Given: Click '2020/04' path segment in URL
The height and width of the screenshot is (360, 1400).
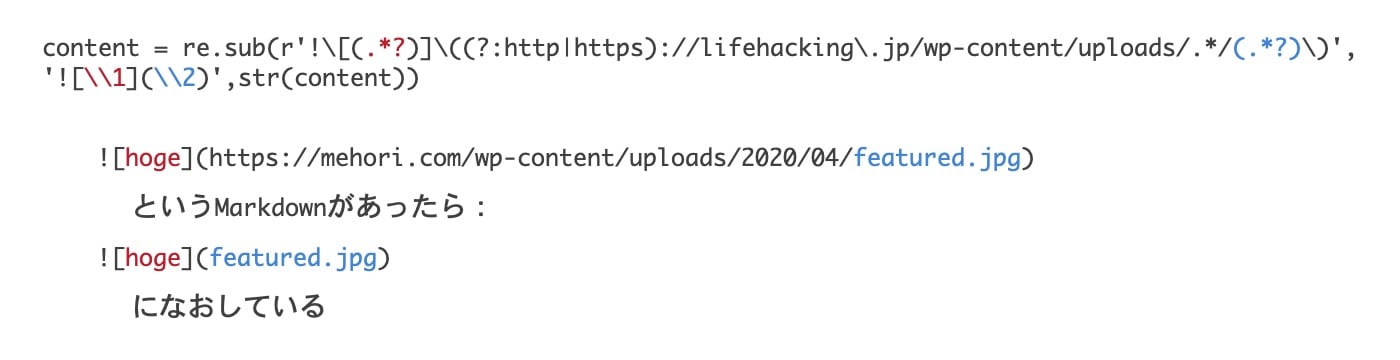Looking at the screenshot, I should [x=788, y=159].
